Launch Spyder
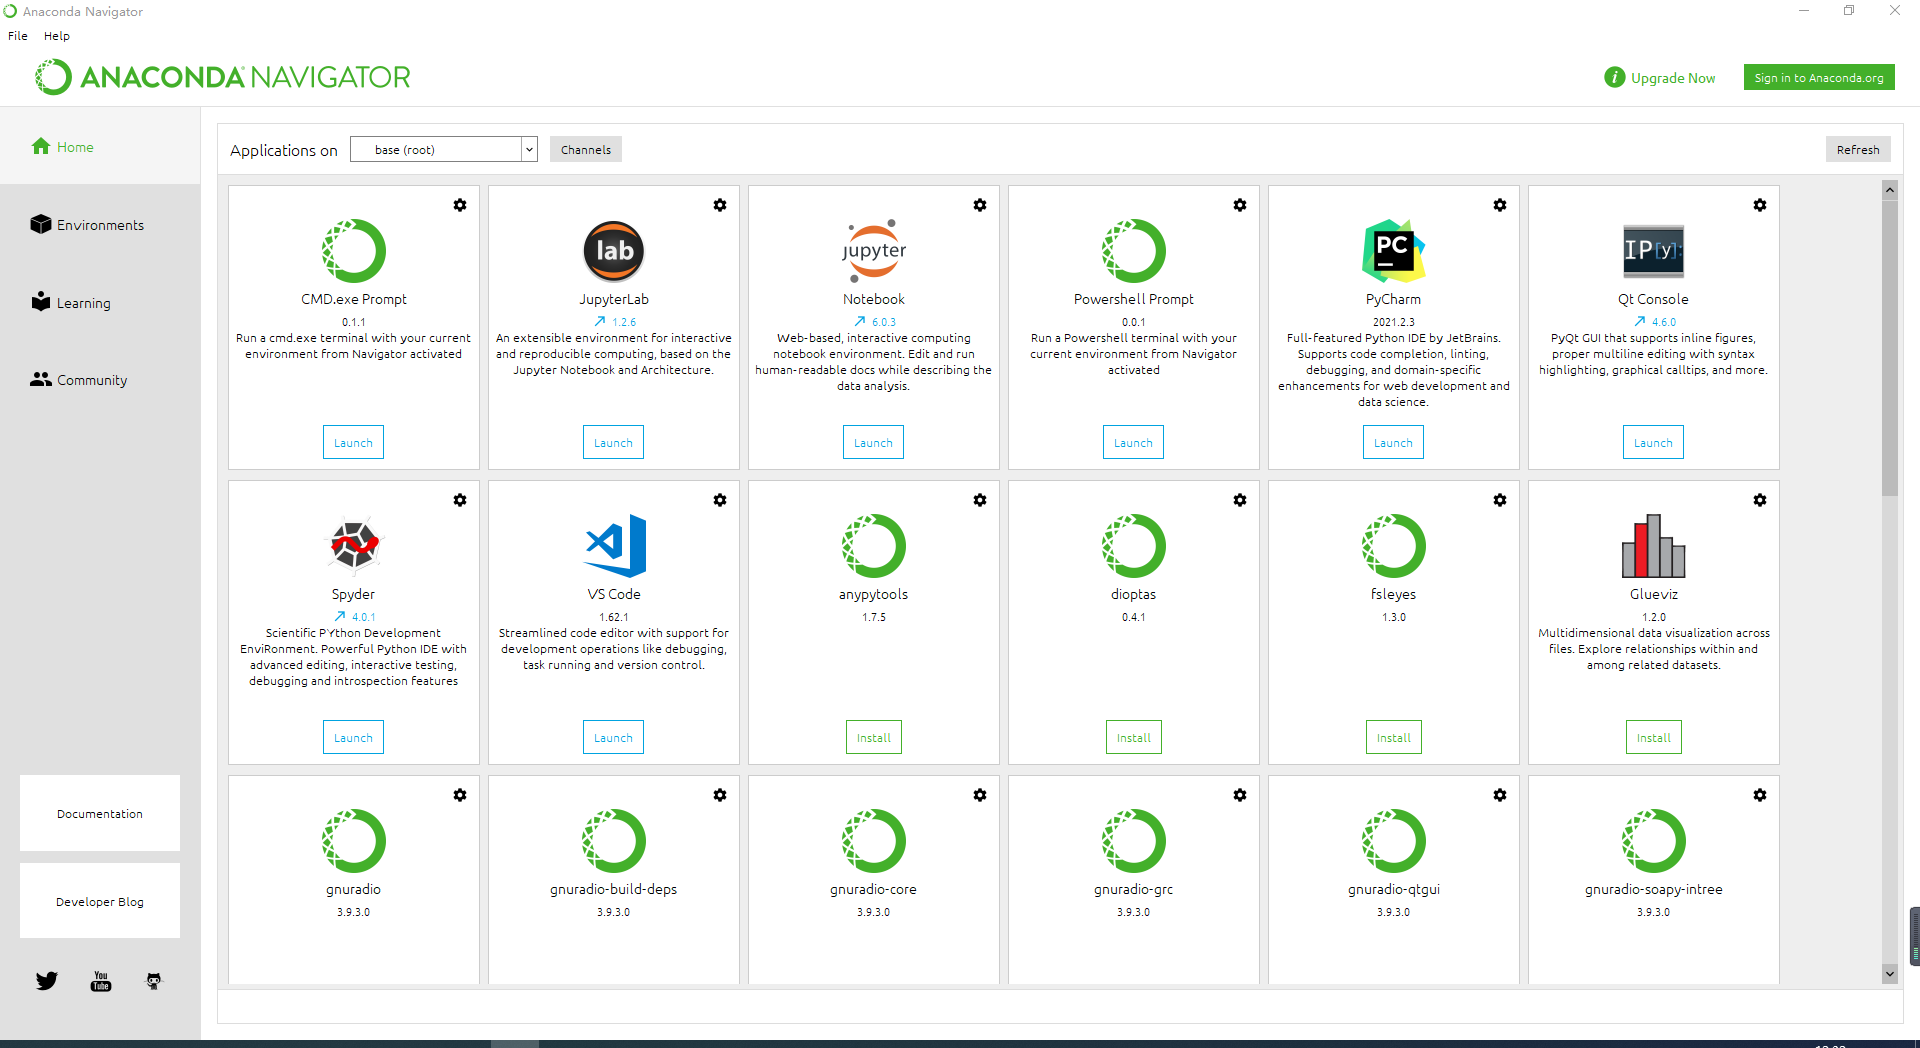Viewport: 1920px width, 1048px height. pos(353,738)
